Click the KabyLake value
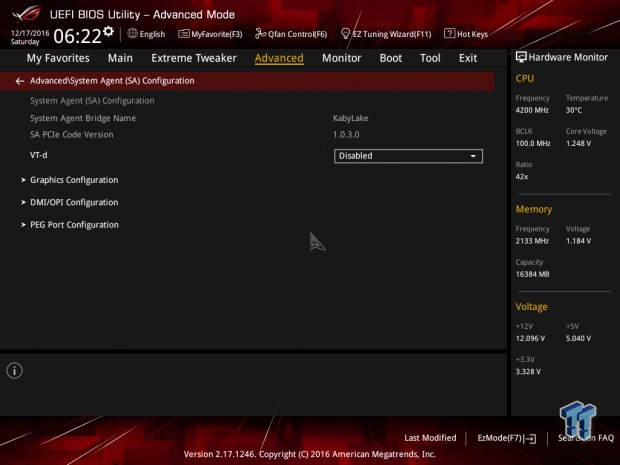620x465 pixels. pos(351,118)
